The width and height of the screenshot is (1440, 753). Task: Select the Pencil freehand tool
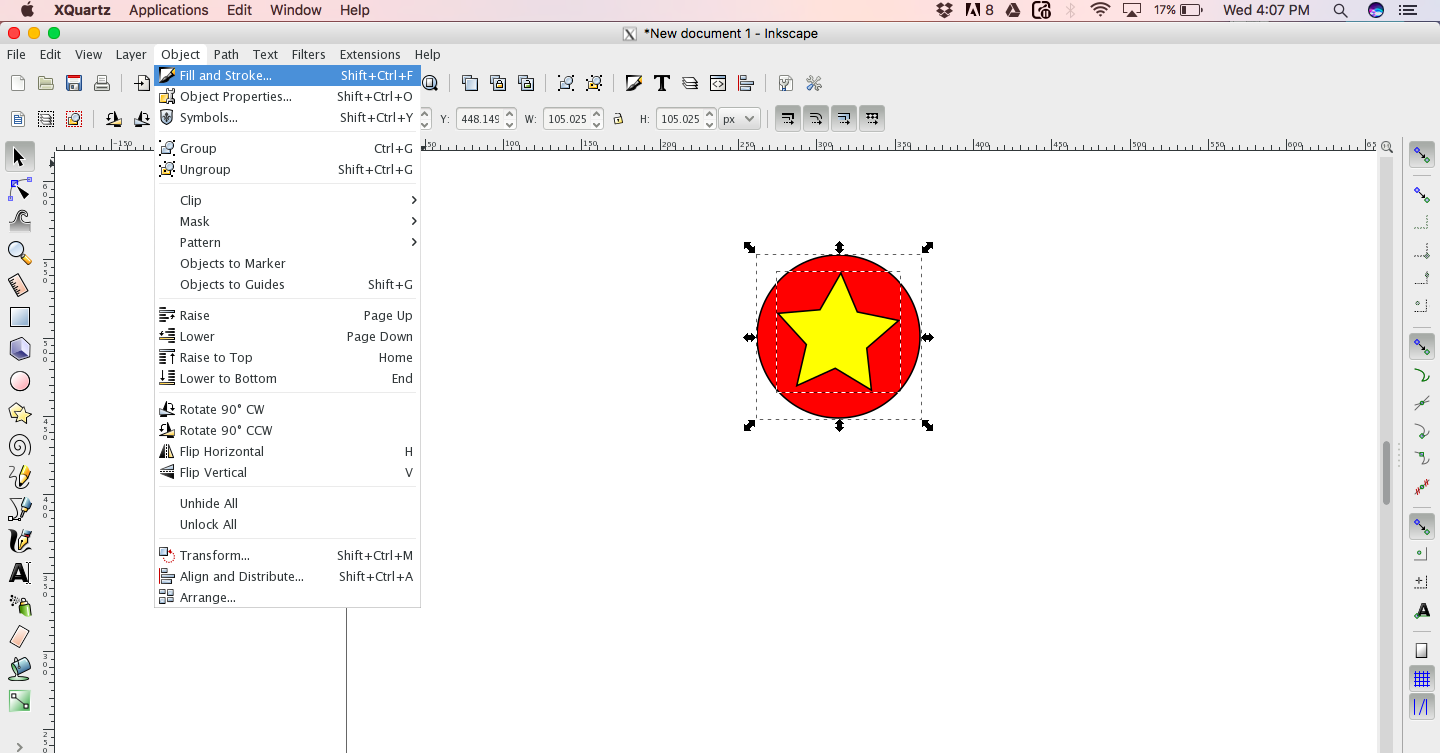pos(19,477)
